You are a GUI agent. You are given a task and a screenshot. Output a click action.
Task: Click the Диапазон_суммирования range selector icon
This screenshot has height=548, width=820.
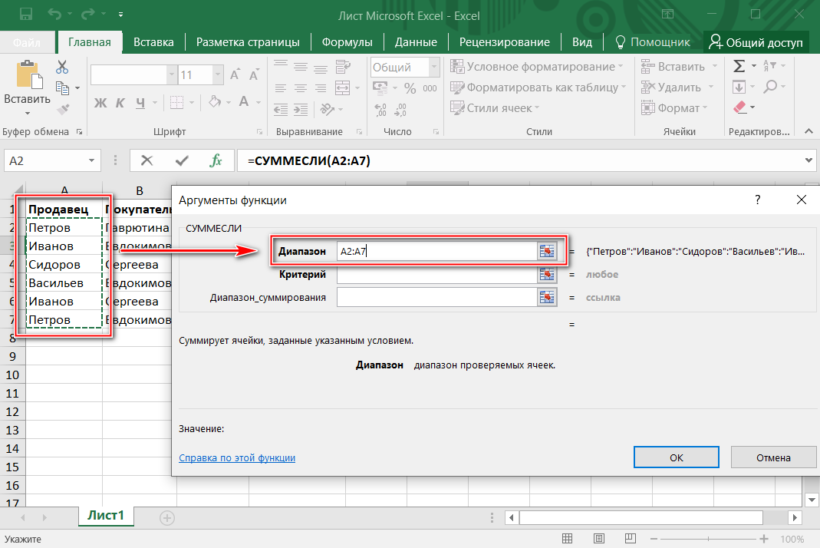547,297
